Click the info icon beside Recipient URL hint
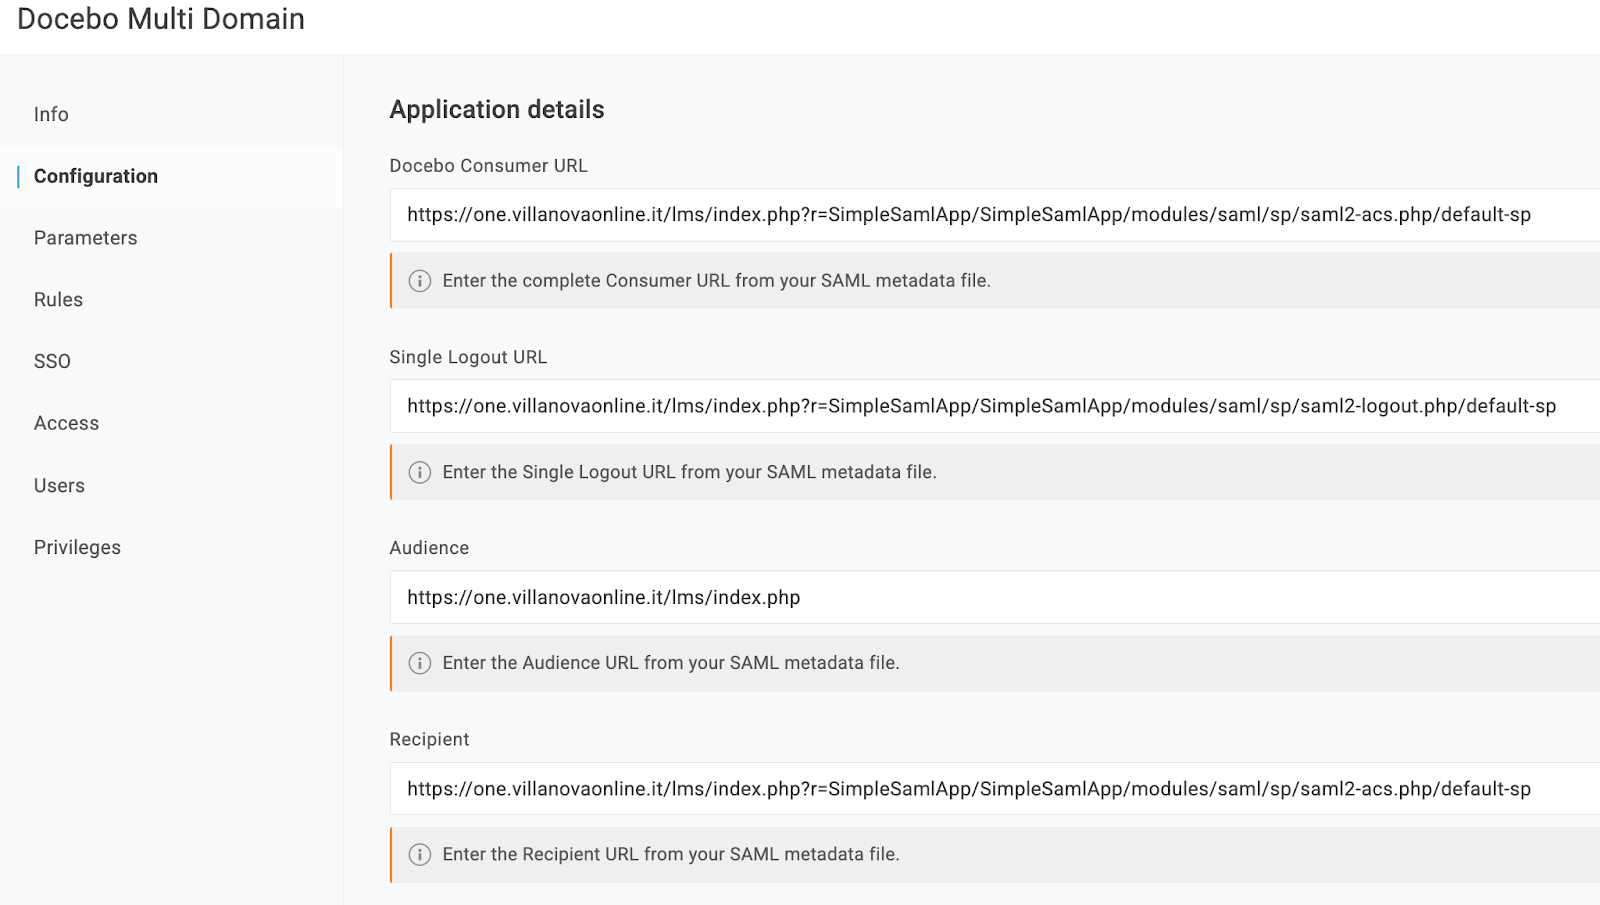1600x905 pixels. click(x=420, y=854)
